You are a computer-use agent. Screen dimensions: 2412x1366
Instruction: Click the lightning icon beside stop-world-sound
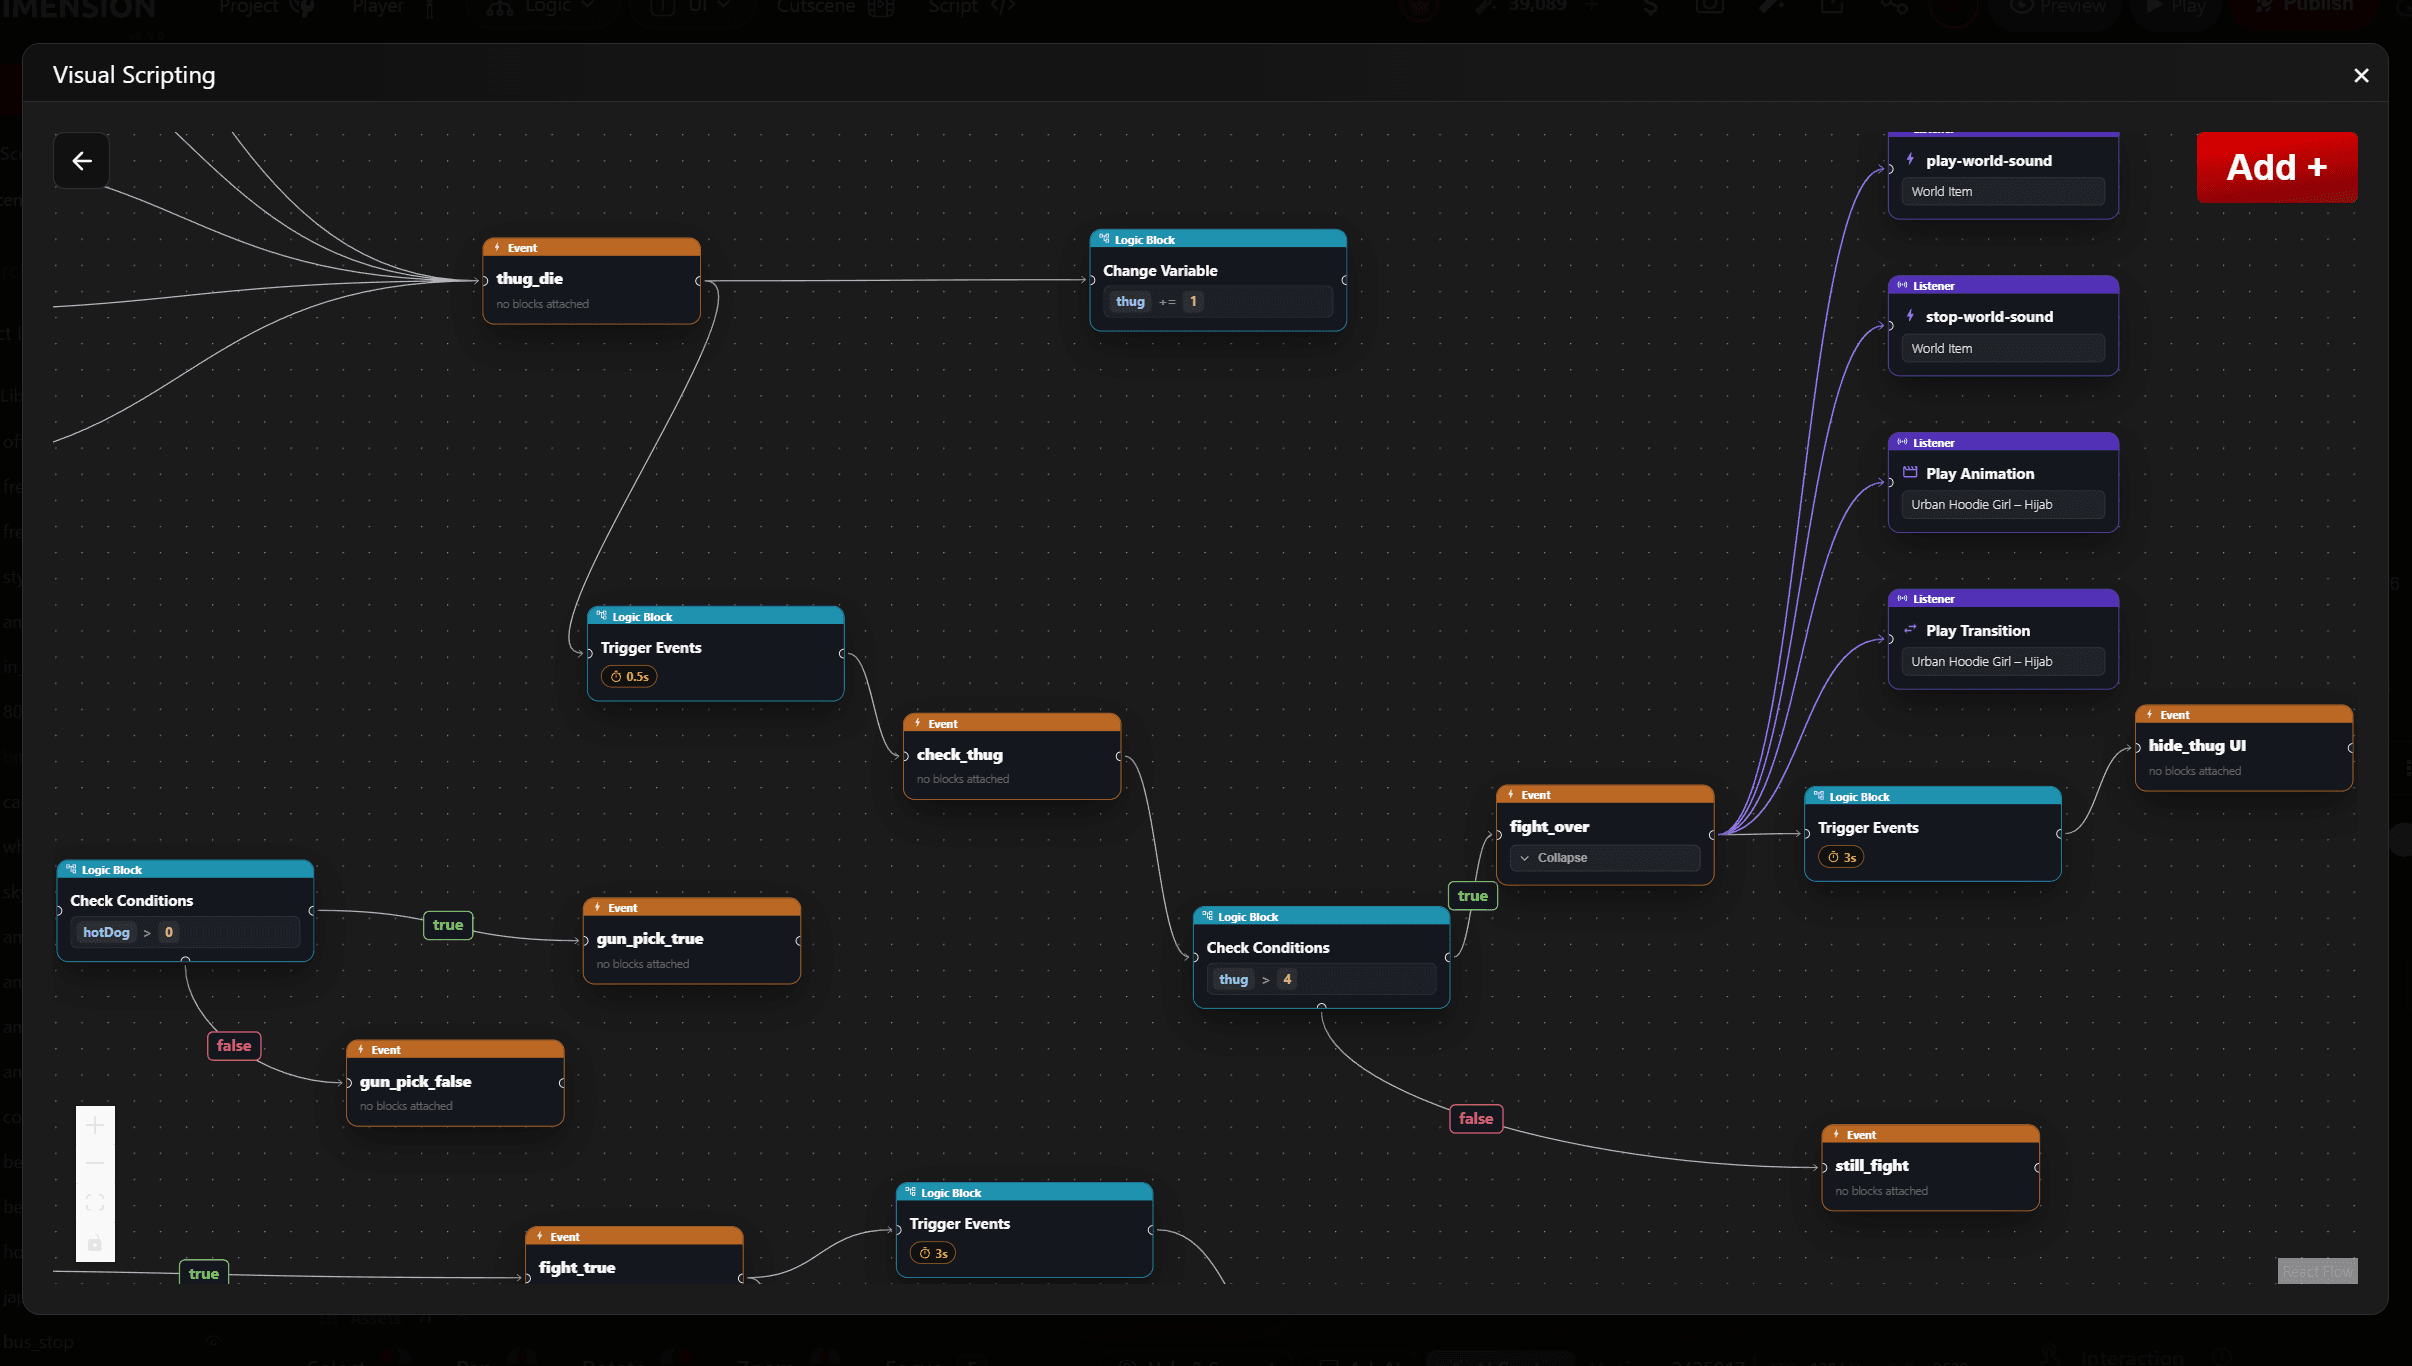pos(1910,316)
